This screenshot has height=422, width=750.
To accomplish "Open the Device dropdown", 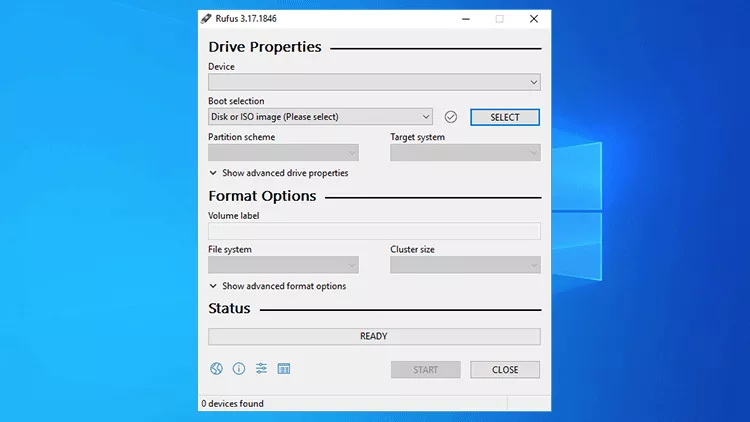I will point(374,82).
